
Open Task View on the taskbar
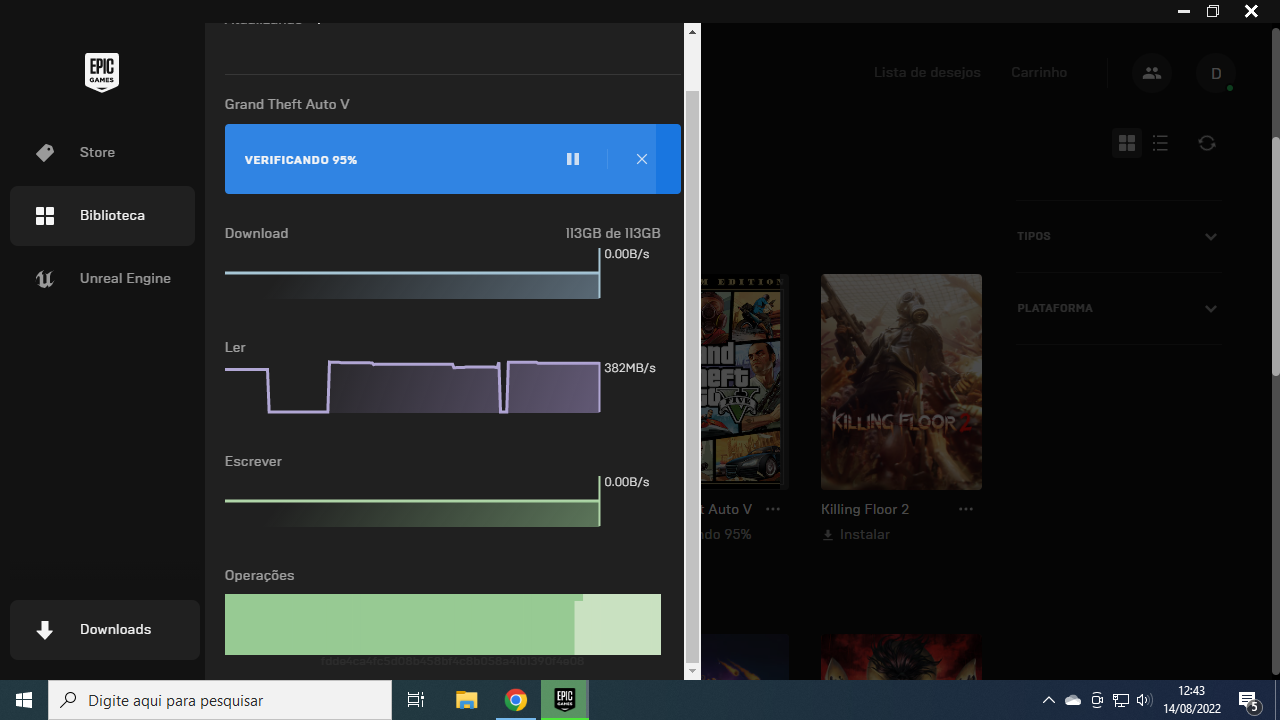[x=416, y=700]
